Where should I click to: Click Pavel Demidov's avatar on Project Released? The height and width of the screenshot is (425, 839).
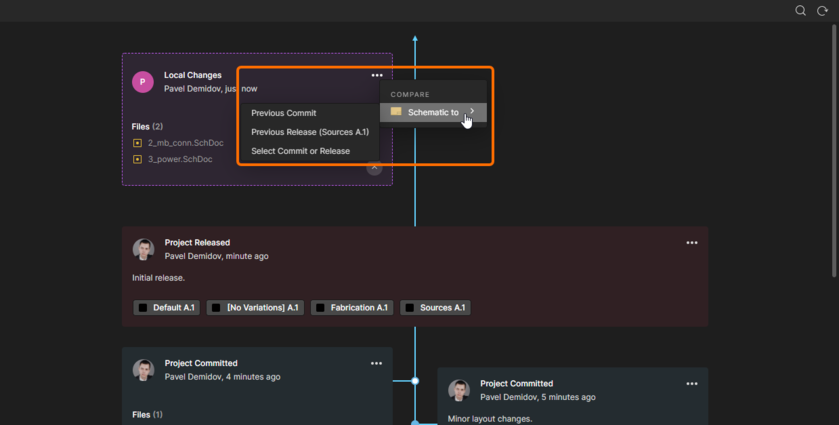point(143,249)
